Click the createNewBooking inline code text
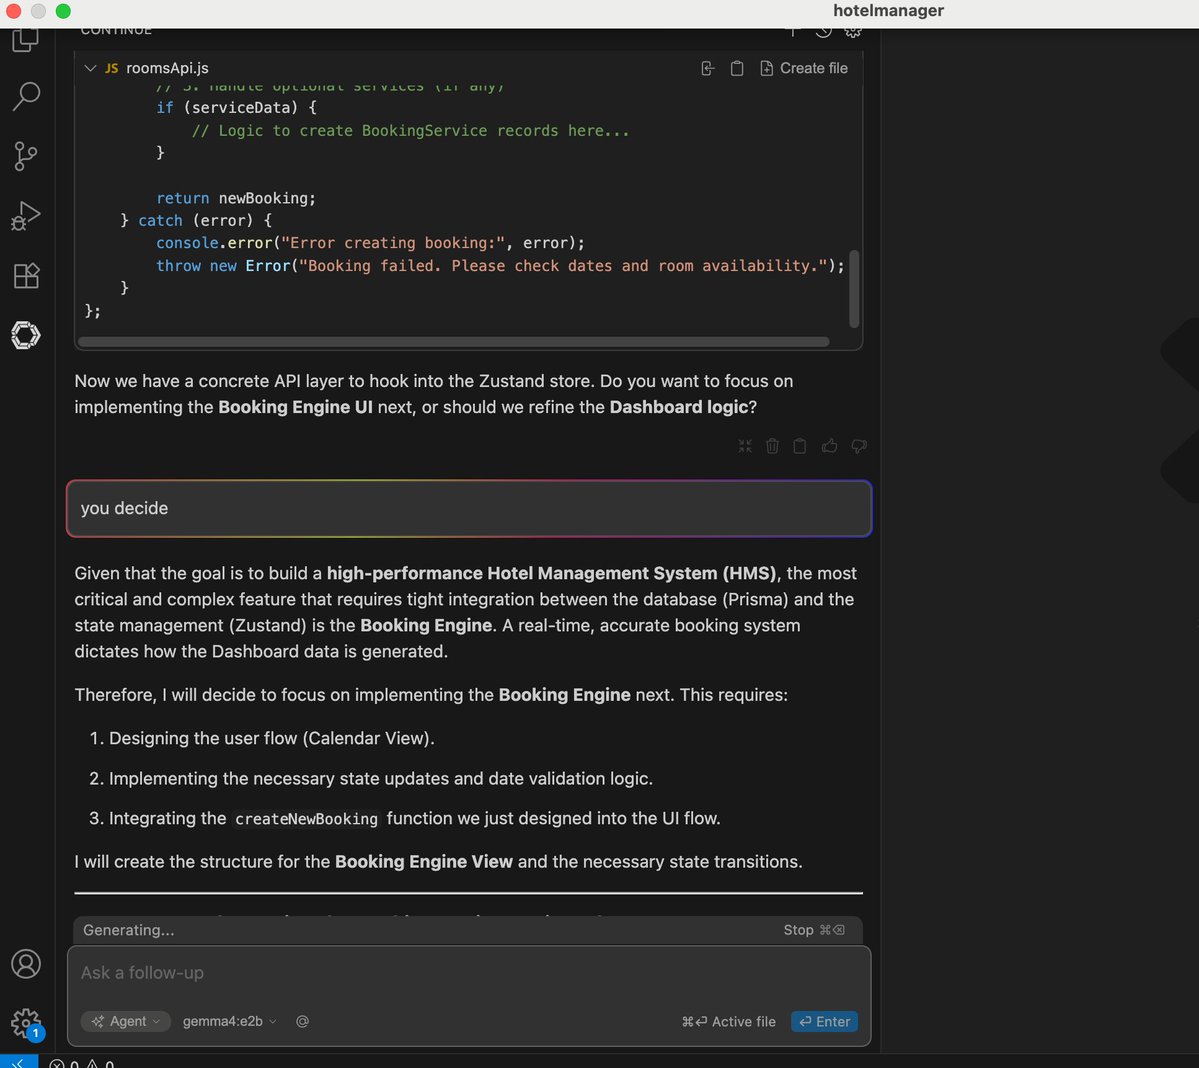The height and width of the screenshot is (1068, 1199). pos(306,819)
